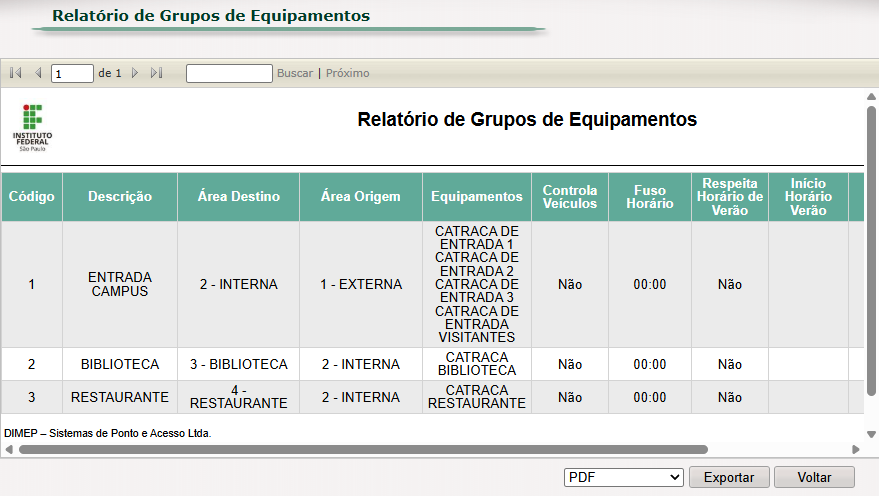The height and width of the screenshot is (496, 879).
Task: Click the Buscar link
Action: (295, 73)
